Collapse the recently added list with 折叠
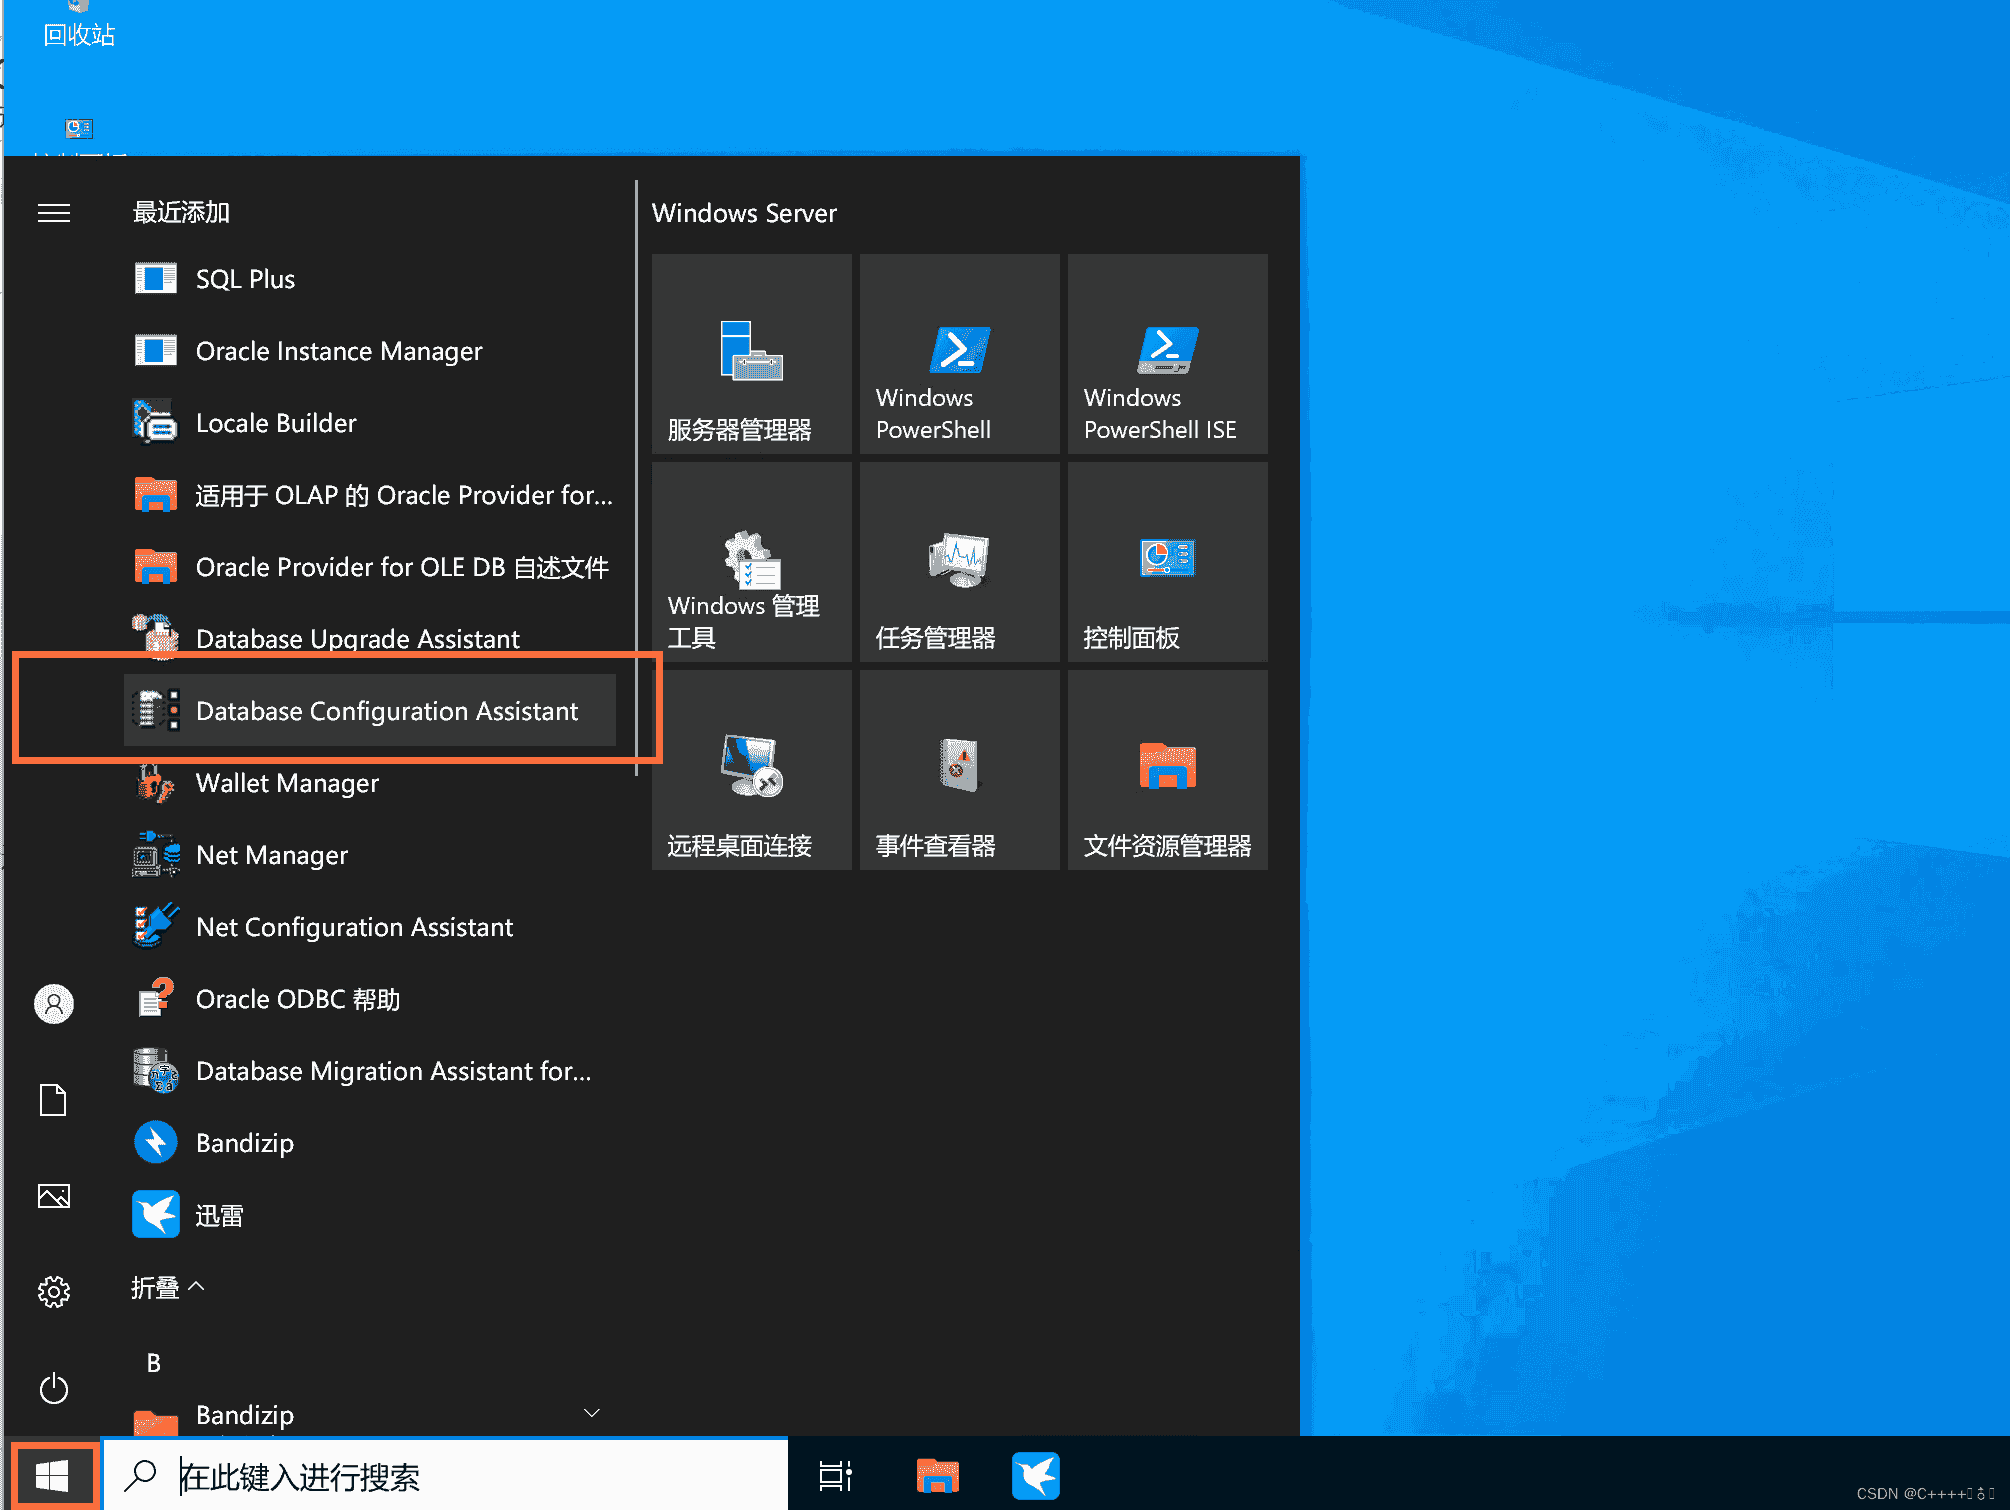This screenshot has height=1510, width=2010. pos(168,1287)
